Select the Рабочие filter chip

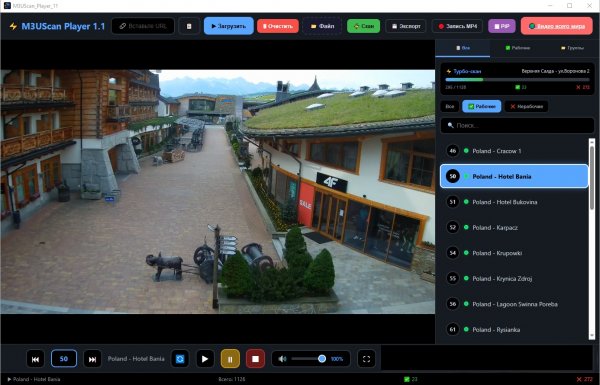click(481, 106)
